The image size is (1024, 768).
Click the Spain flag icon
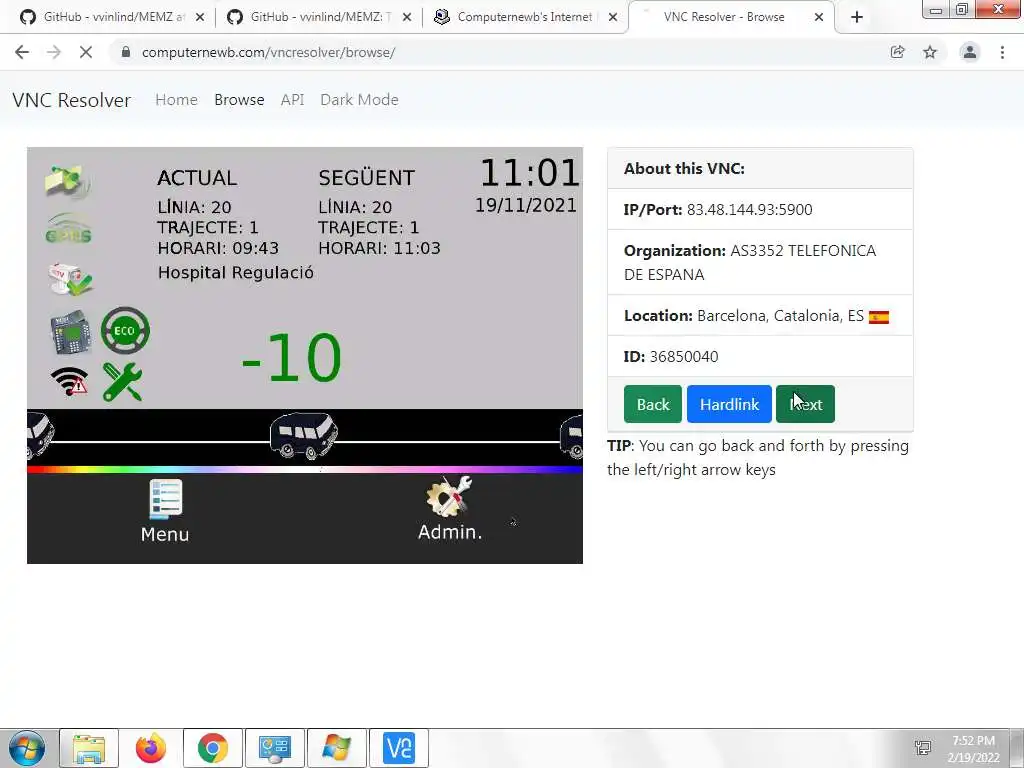tap(879, 317)
